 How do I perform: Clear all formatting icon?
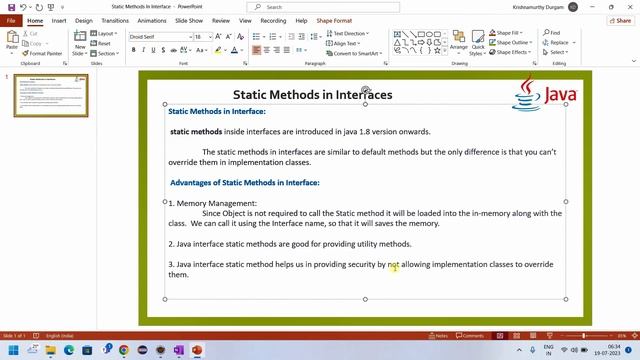coord(240,37)
